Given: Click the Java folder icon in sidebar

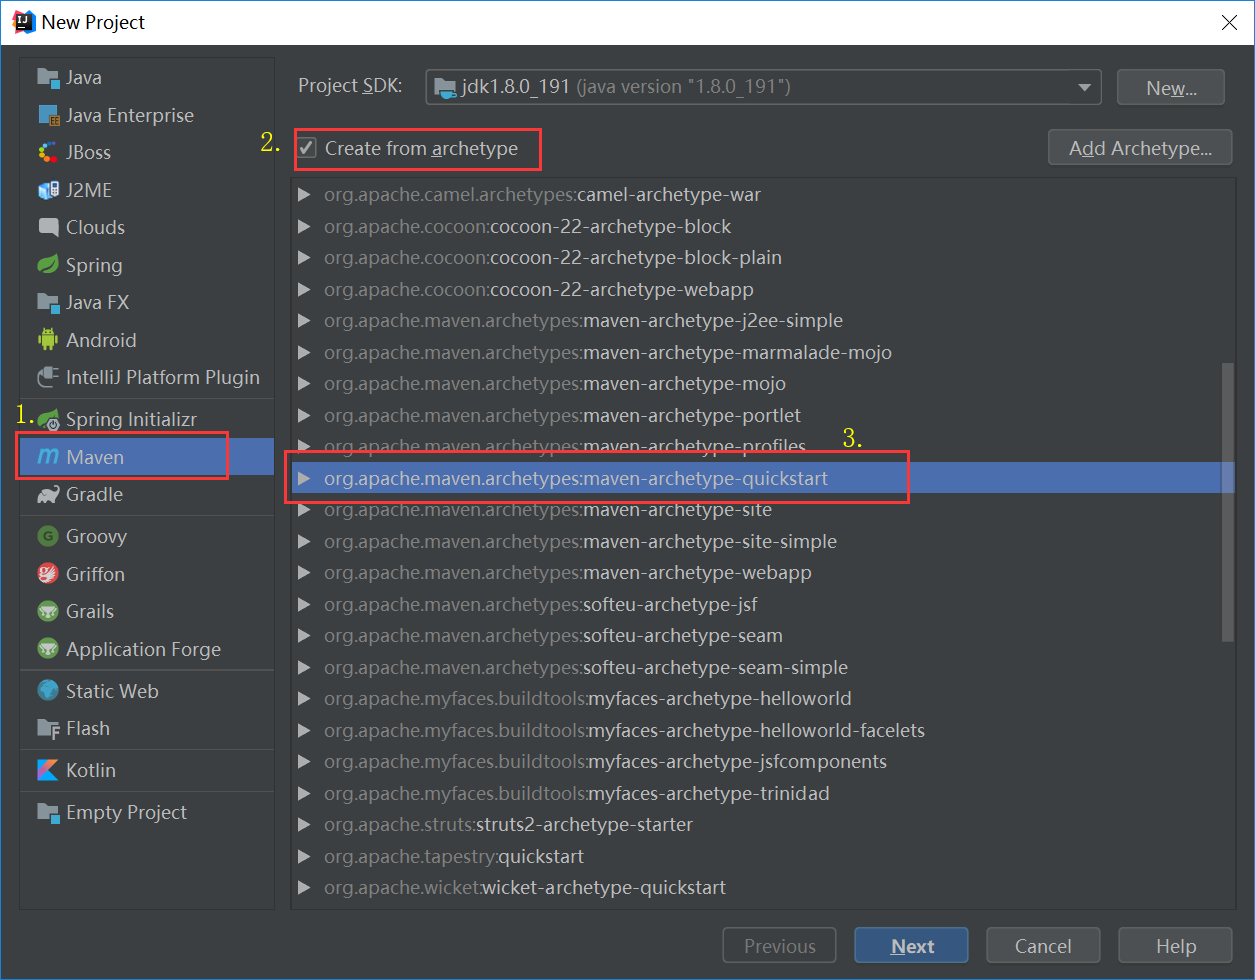Looking at the screenshot, I should point(48,77).
